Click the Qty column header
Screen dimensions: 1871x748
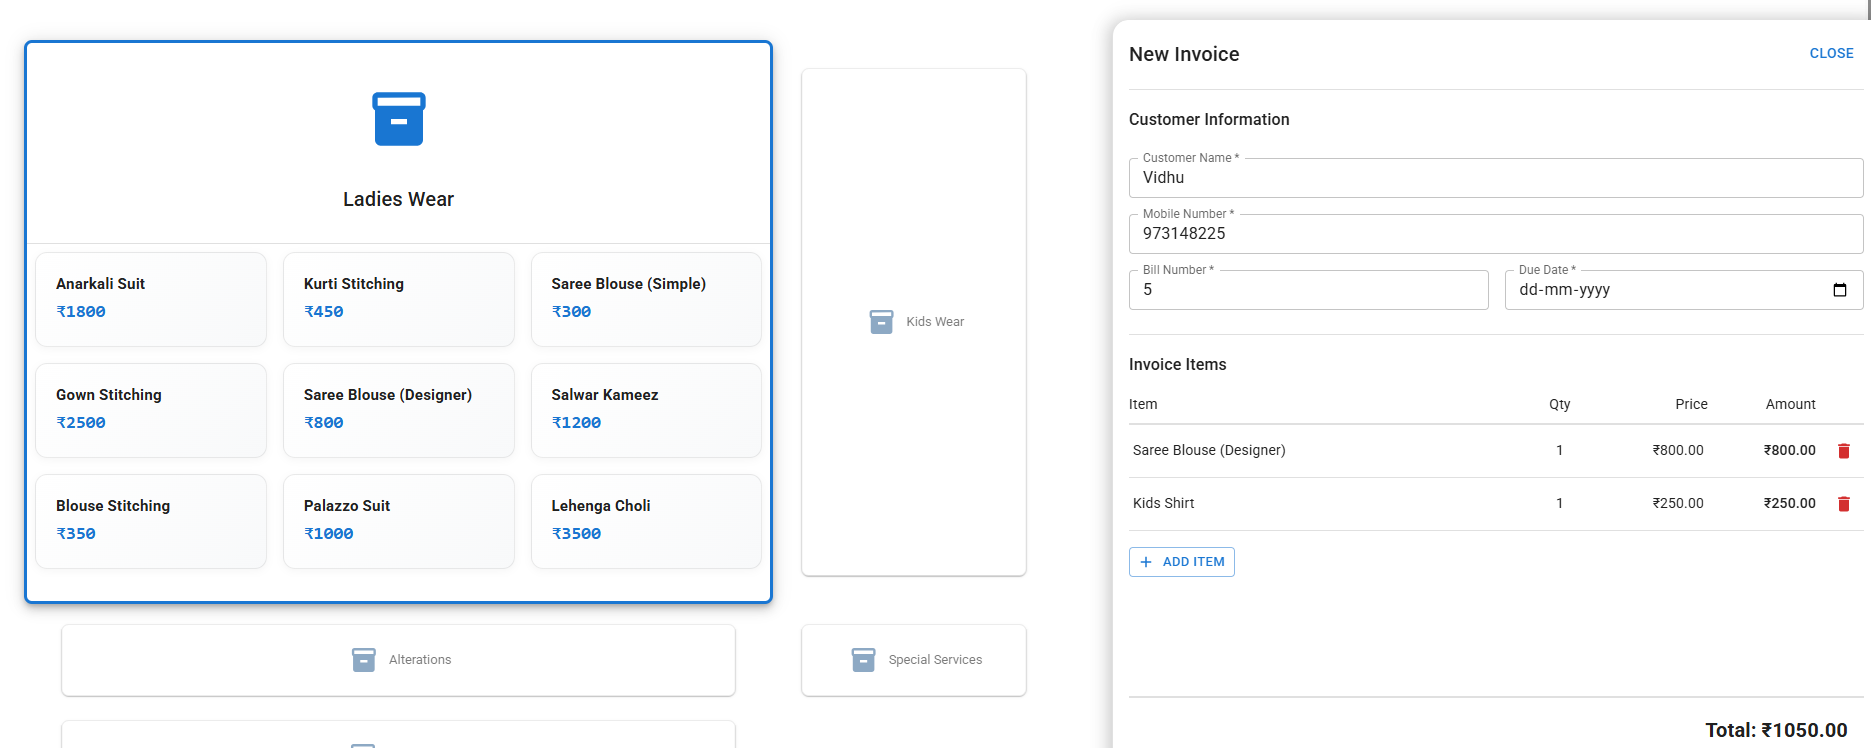pos(1559,405)
